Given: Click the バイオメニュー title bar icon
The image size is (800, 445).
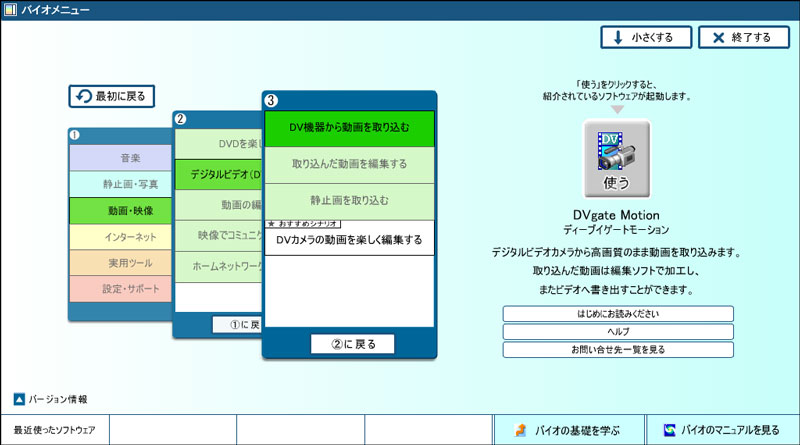Looking at the screenshot, I should click(x=9, y=10).
